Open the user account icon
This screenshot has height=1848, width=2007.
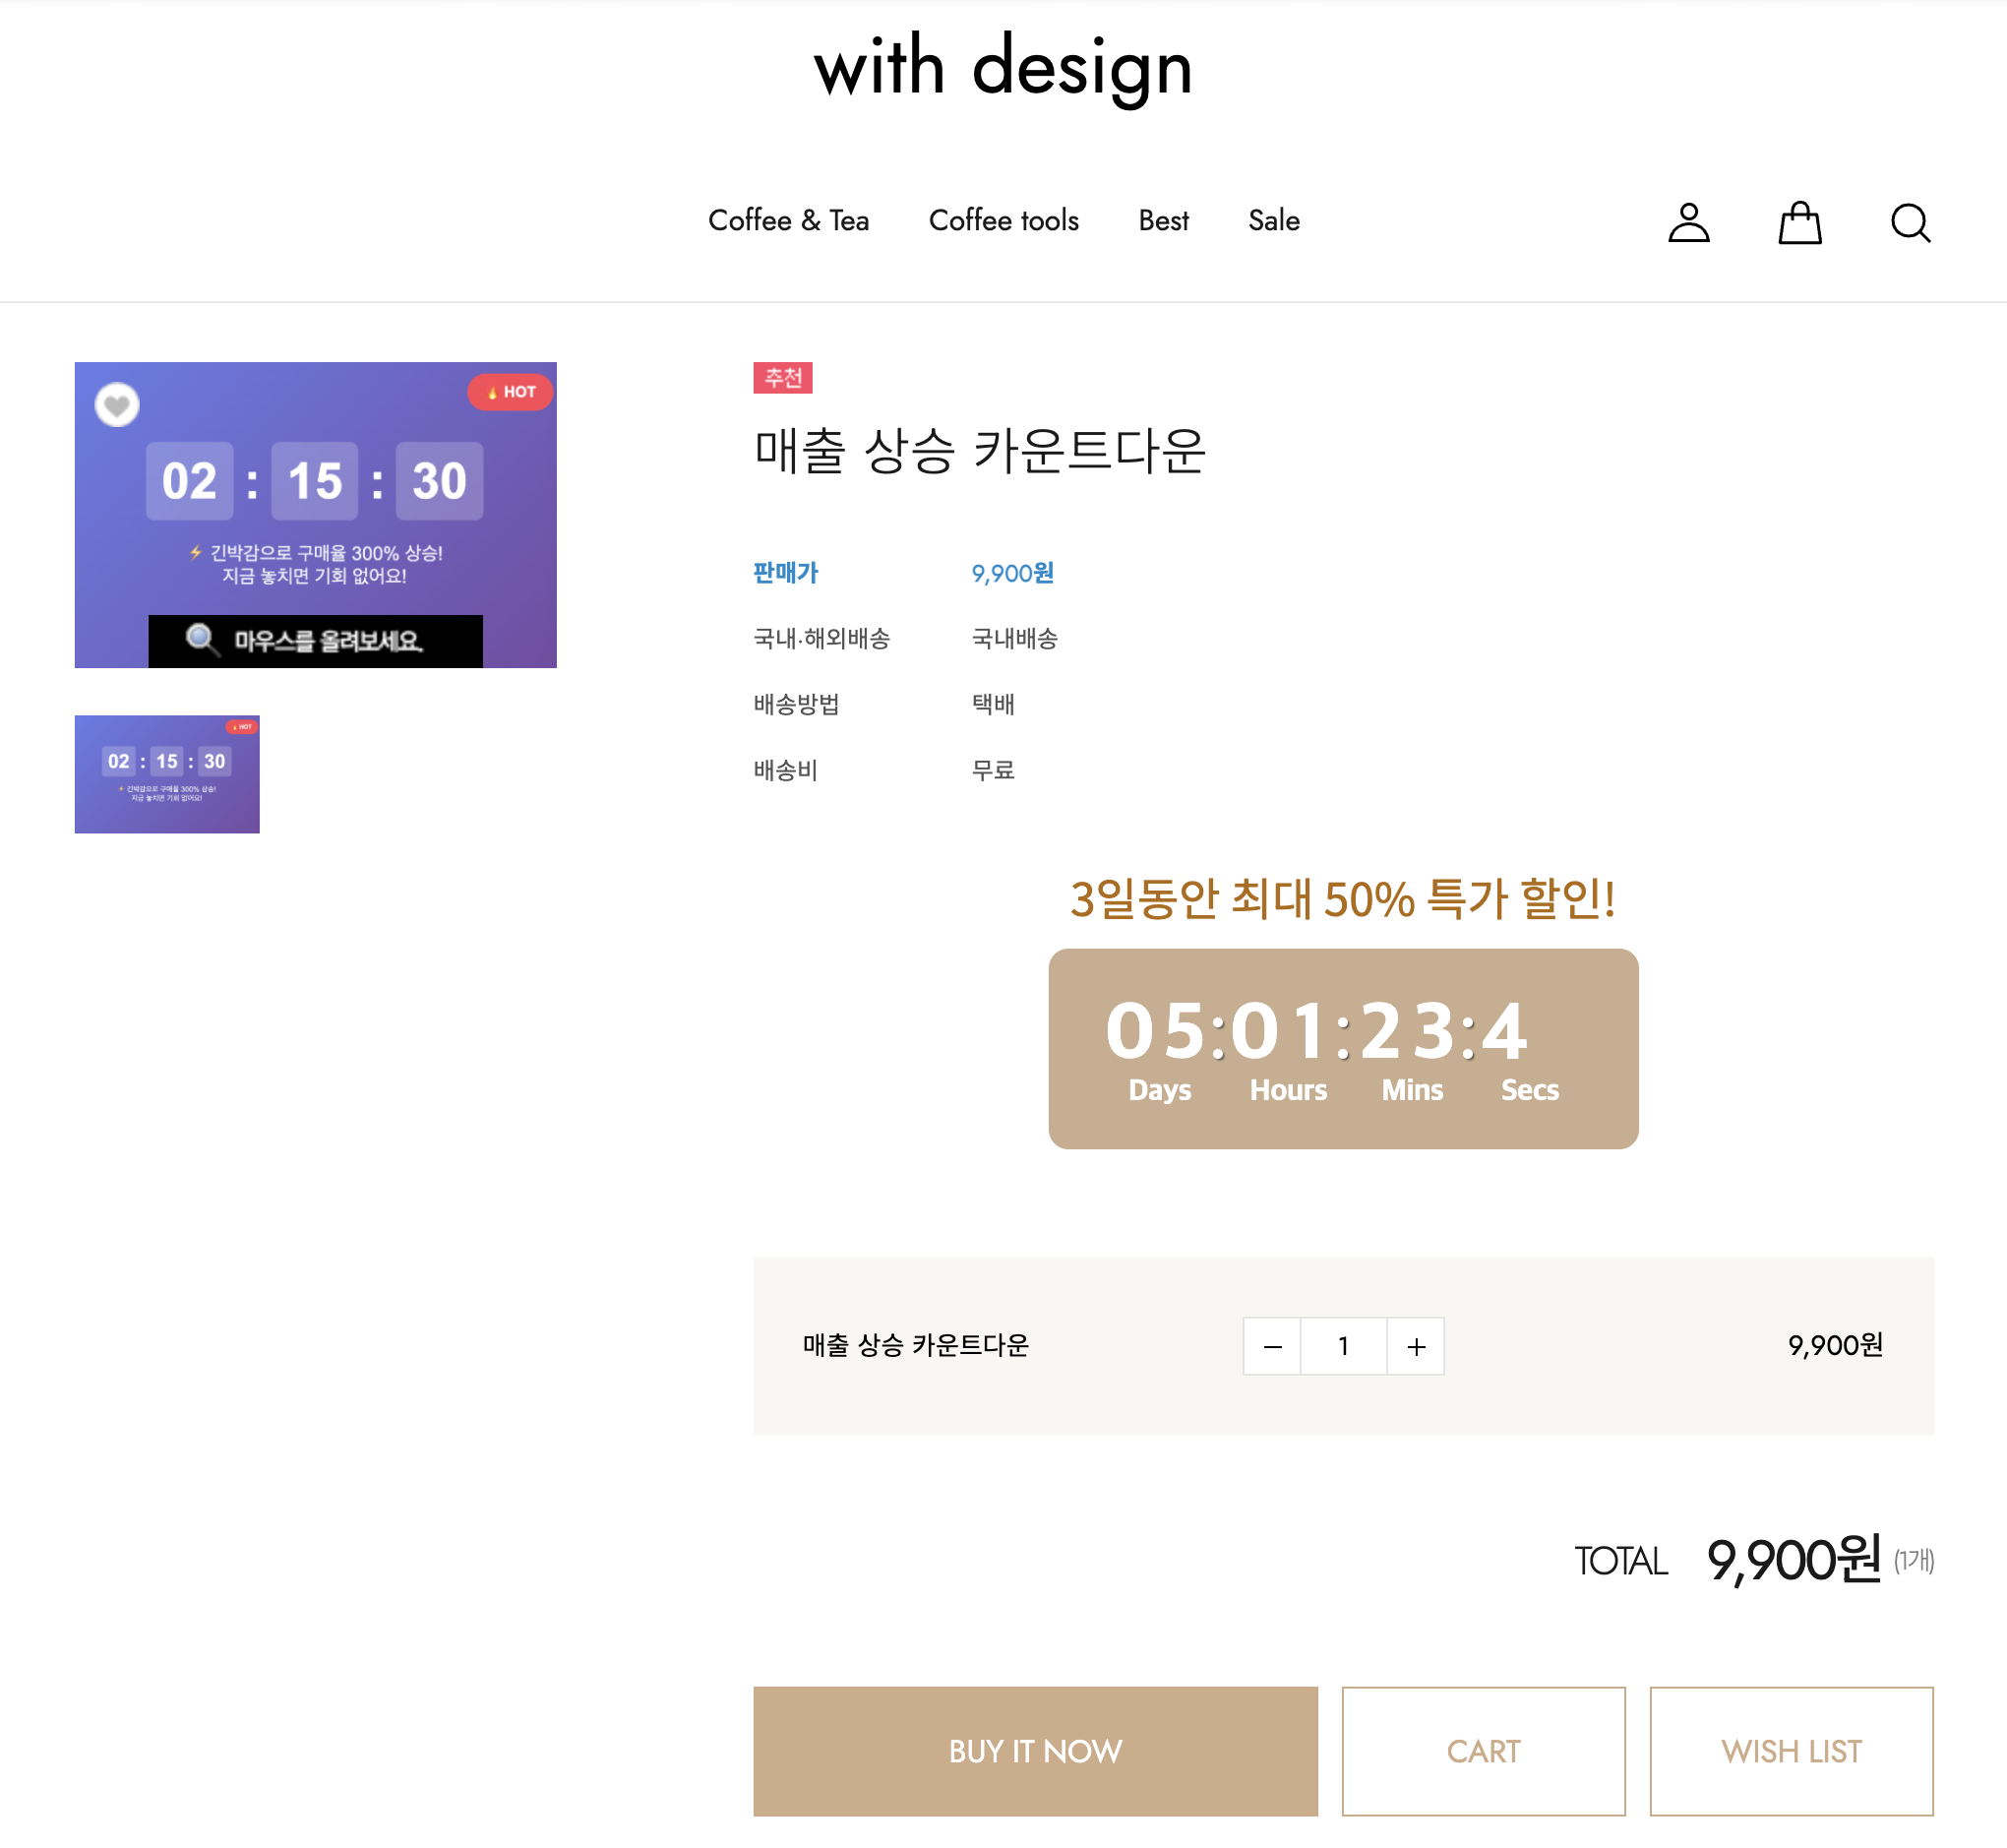(1688, 222)
